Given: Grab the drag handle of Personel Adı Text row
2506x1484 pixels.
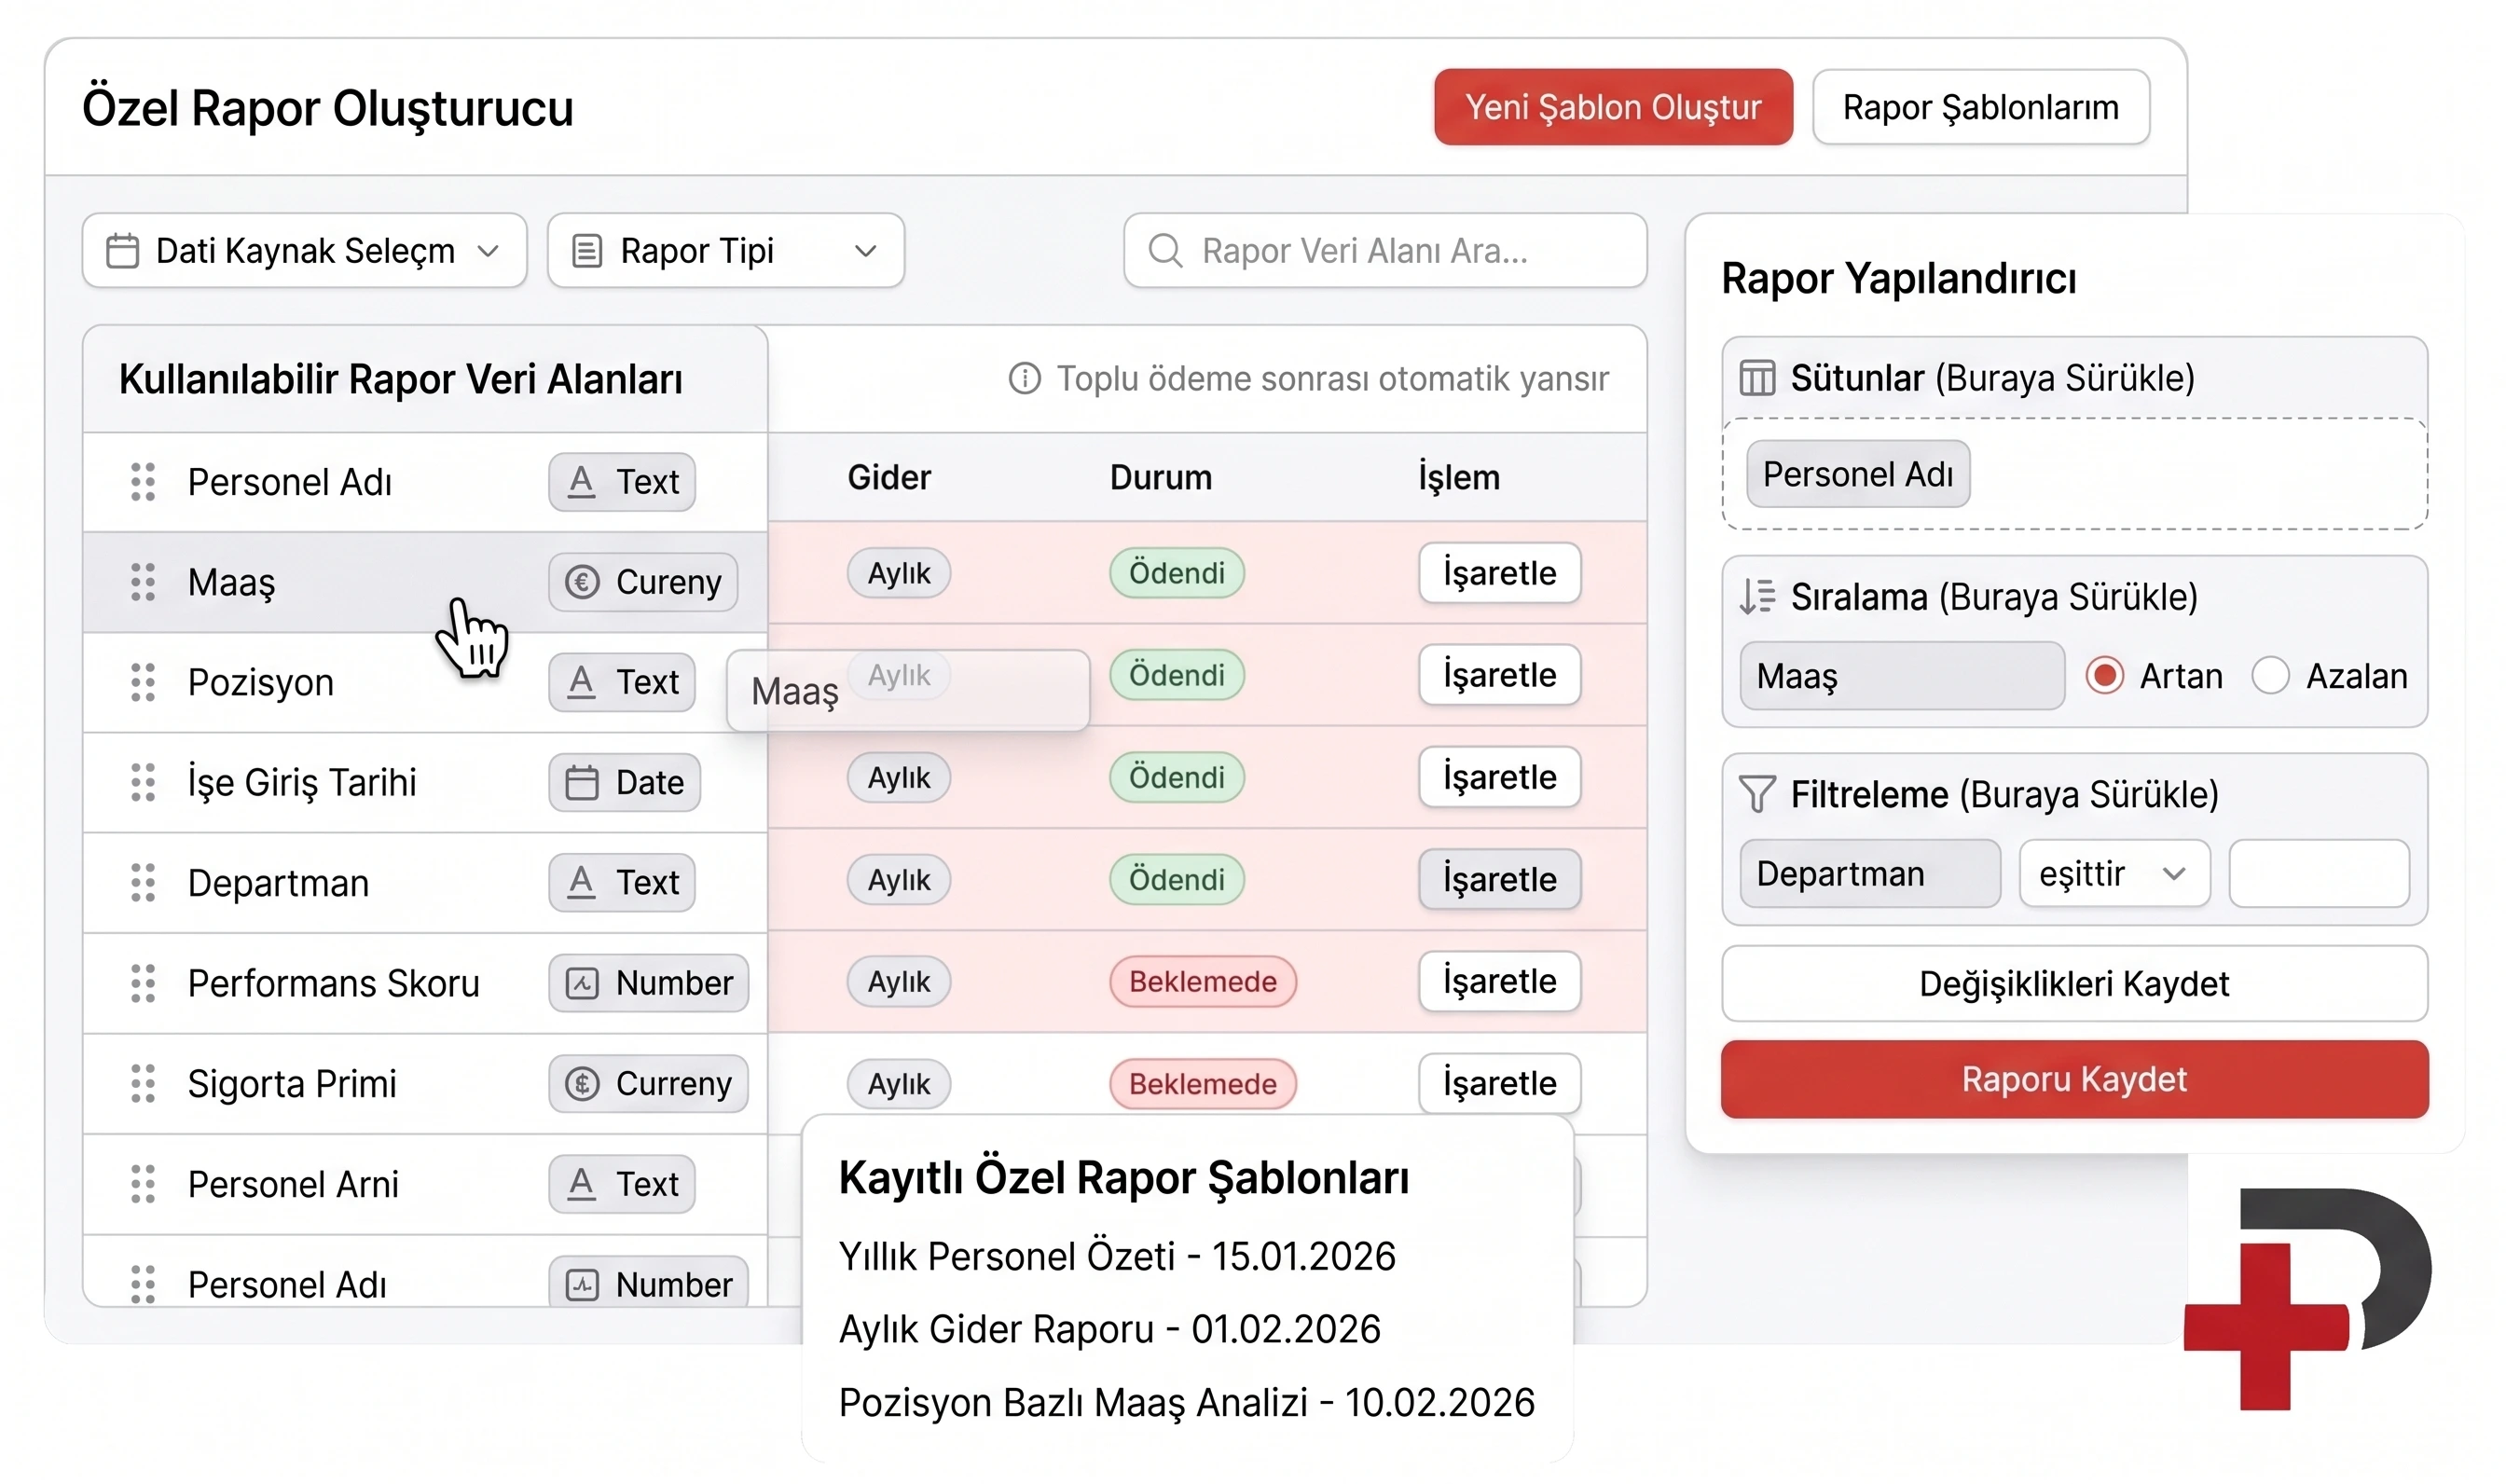Looking at the screenshot, I should point(143,482).
